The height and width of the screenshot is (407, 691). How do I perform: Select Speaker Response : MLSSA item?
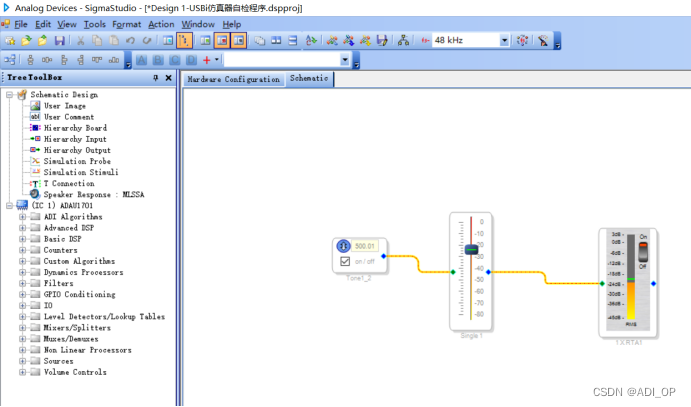tap(94, 194)
